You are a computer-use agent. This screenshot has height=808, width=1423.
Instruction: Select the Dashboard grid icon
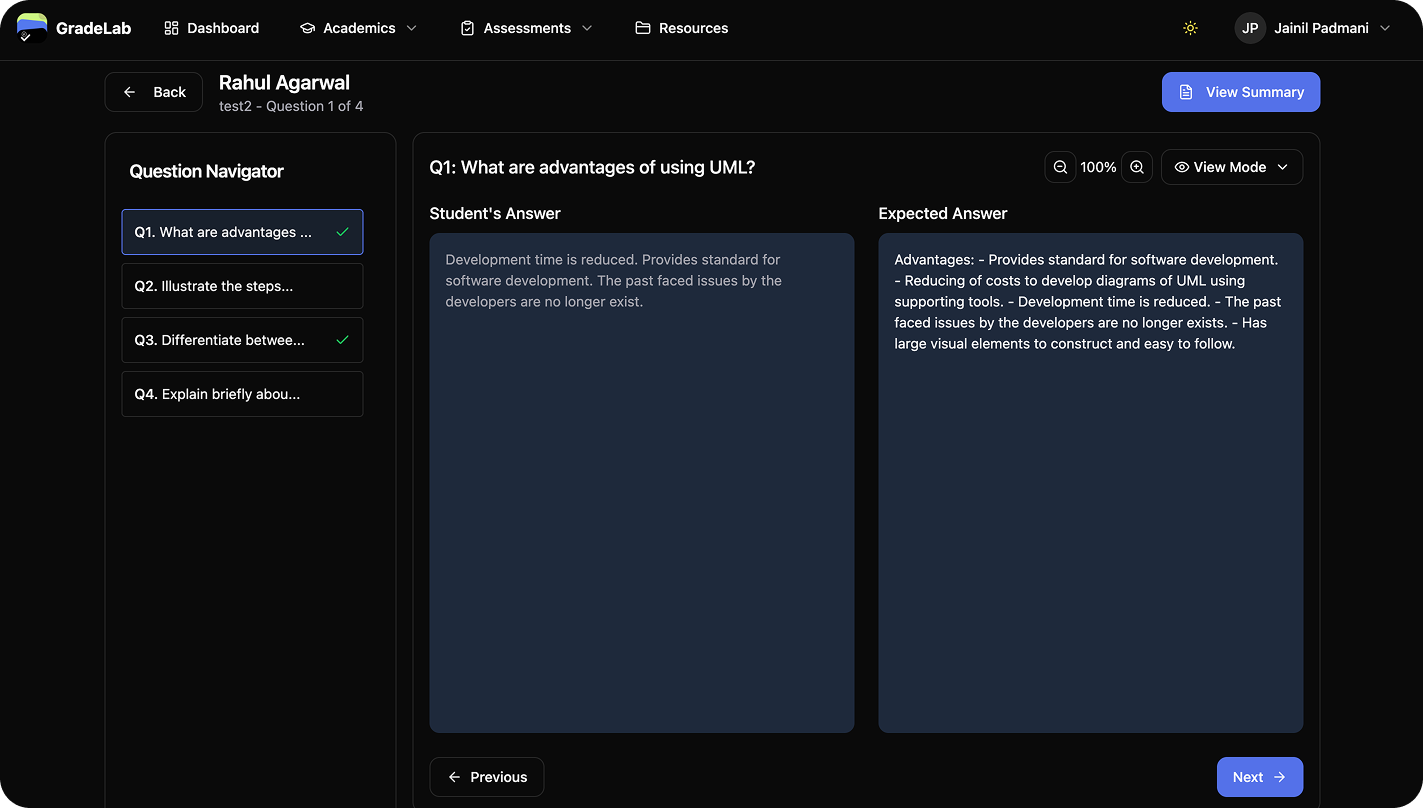[x=170, y=28]
